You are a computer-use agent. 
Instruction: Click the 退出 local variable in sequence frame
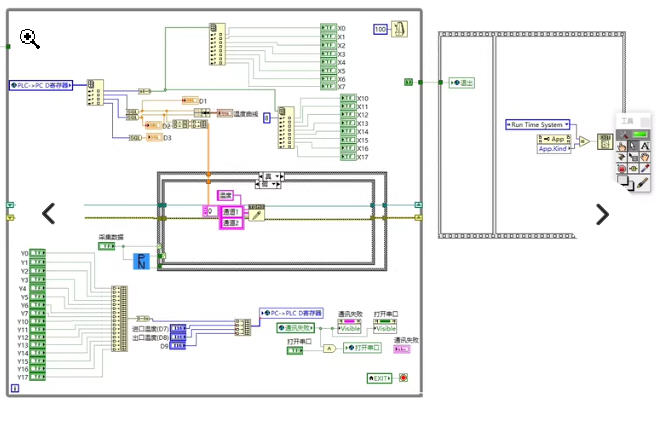pos(462,83)
